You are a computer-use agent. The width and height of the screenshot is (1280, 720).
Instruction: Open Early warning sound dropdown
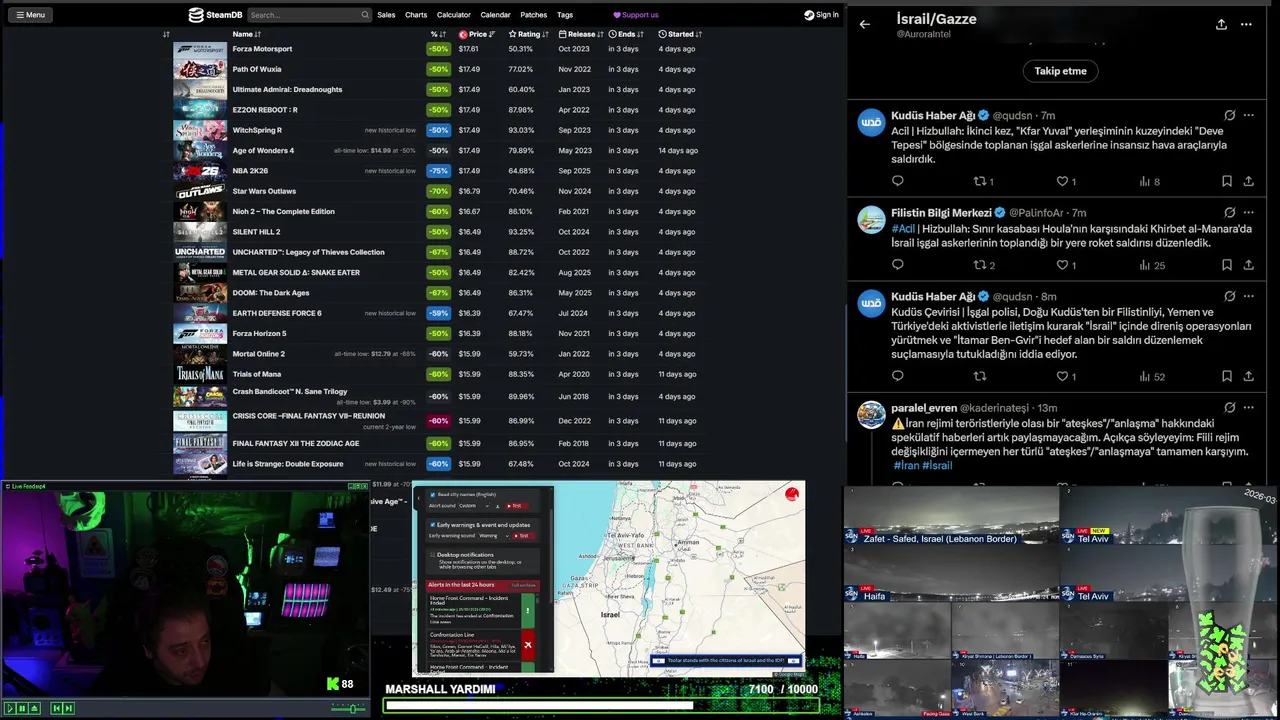pyautogui.click(x=494, y=536)
